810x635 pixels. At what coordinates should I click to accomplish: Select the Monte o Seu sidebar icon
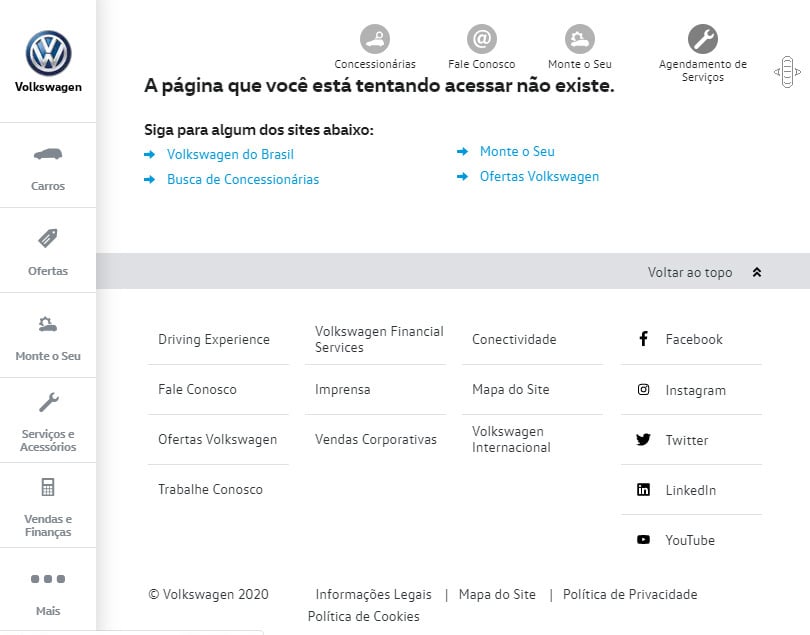(48, 324)
